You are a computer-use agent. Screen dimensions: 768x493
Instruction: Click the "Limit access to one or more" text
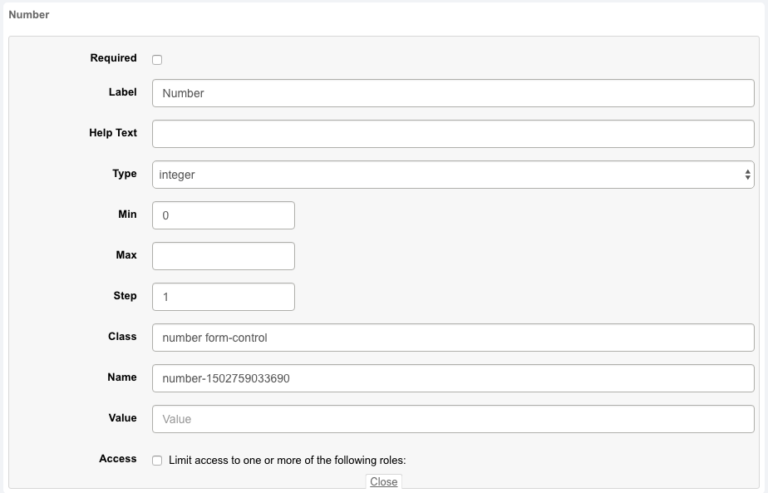(x=288, y=460)
